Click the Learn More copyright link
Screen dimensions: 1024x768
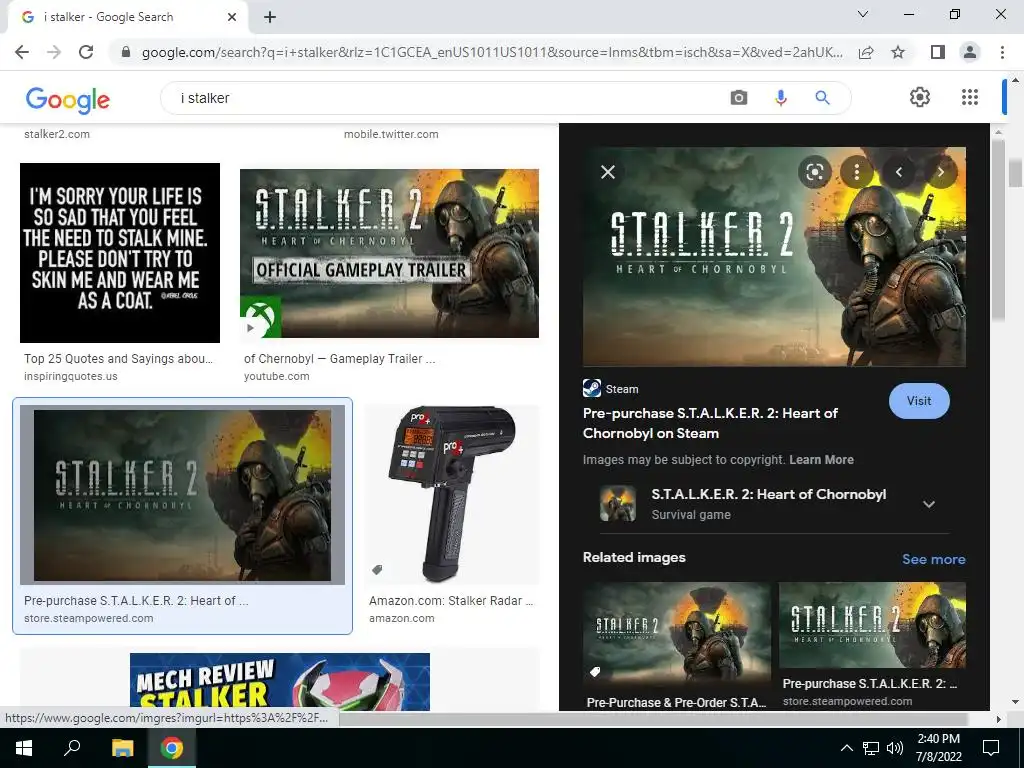point(821,460)
